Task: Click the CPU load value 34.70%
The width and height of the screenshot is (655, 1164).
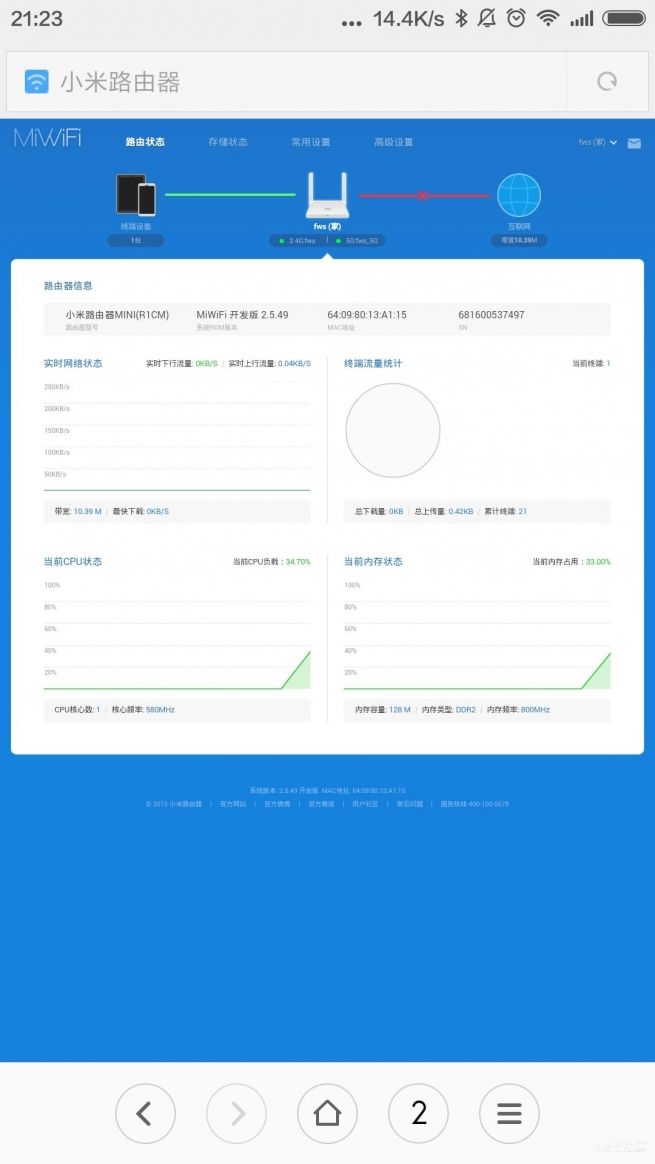Action: pyautogui.click(x=298, y=562)
